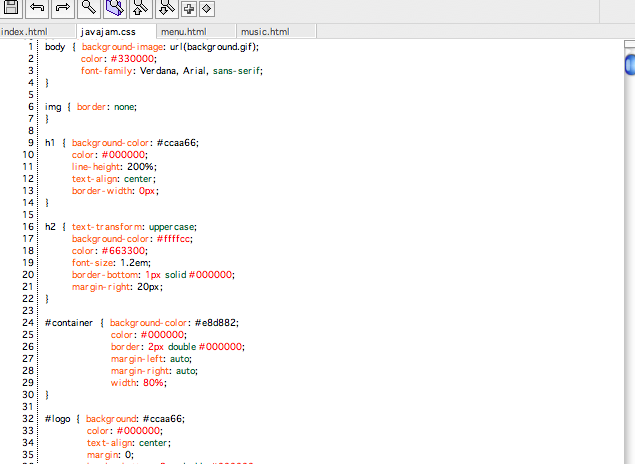The image size is (635, 464).
Task: Click the '80%' width value
Action: (153, 383)
